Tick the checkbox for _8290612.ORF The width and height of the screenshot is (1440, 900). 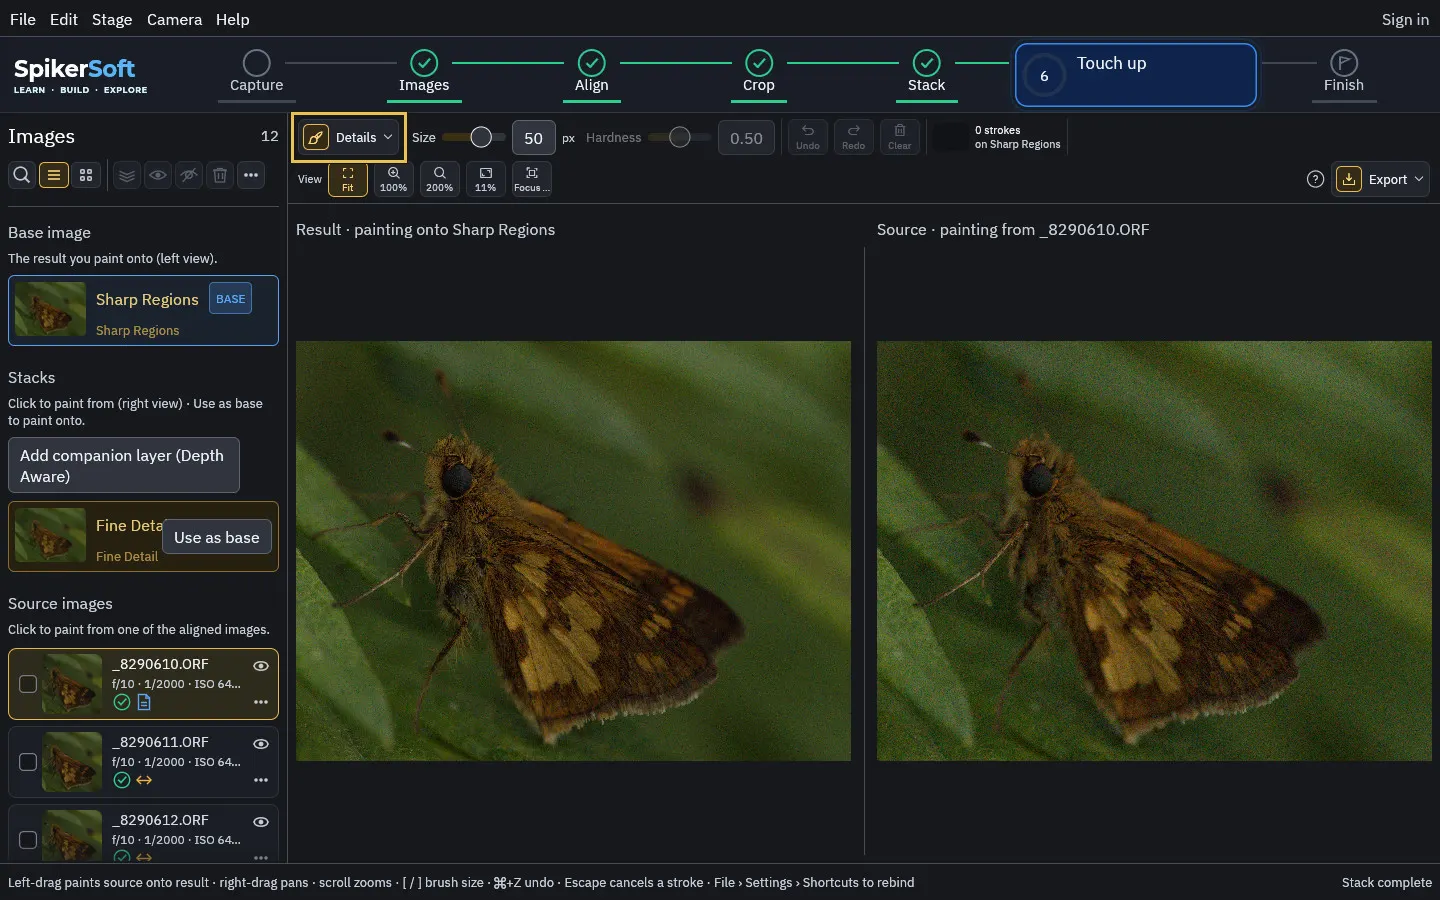[28, 840]
